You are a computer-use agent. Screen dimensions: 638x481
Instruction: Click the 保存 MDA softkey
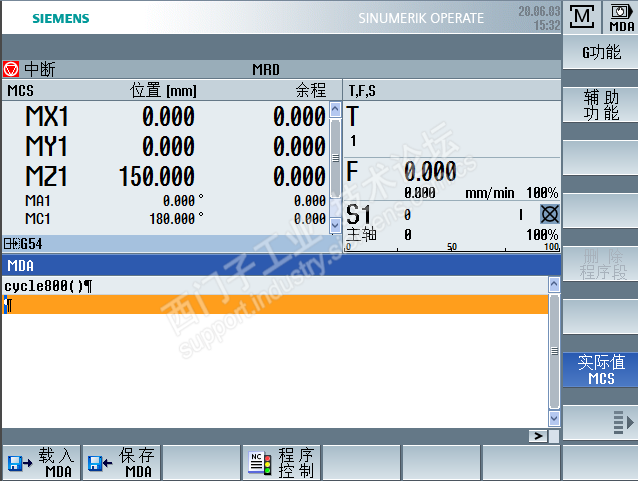click(x=121, y=463)
